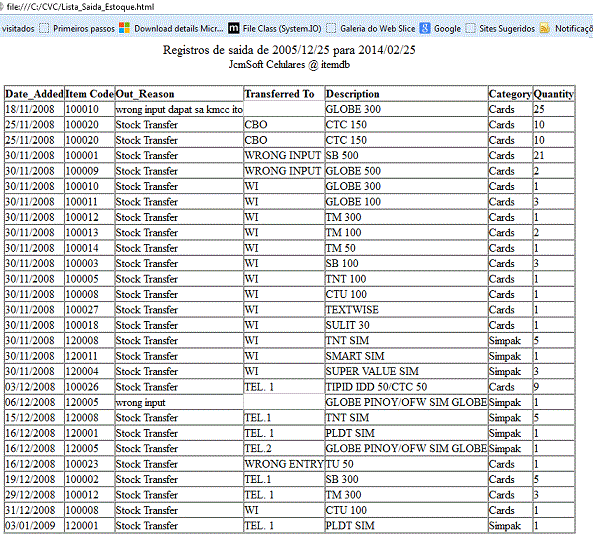Click the Out_Reason column header
This screenshot has height=544, width=593.
[x=179, y=94]
